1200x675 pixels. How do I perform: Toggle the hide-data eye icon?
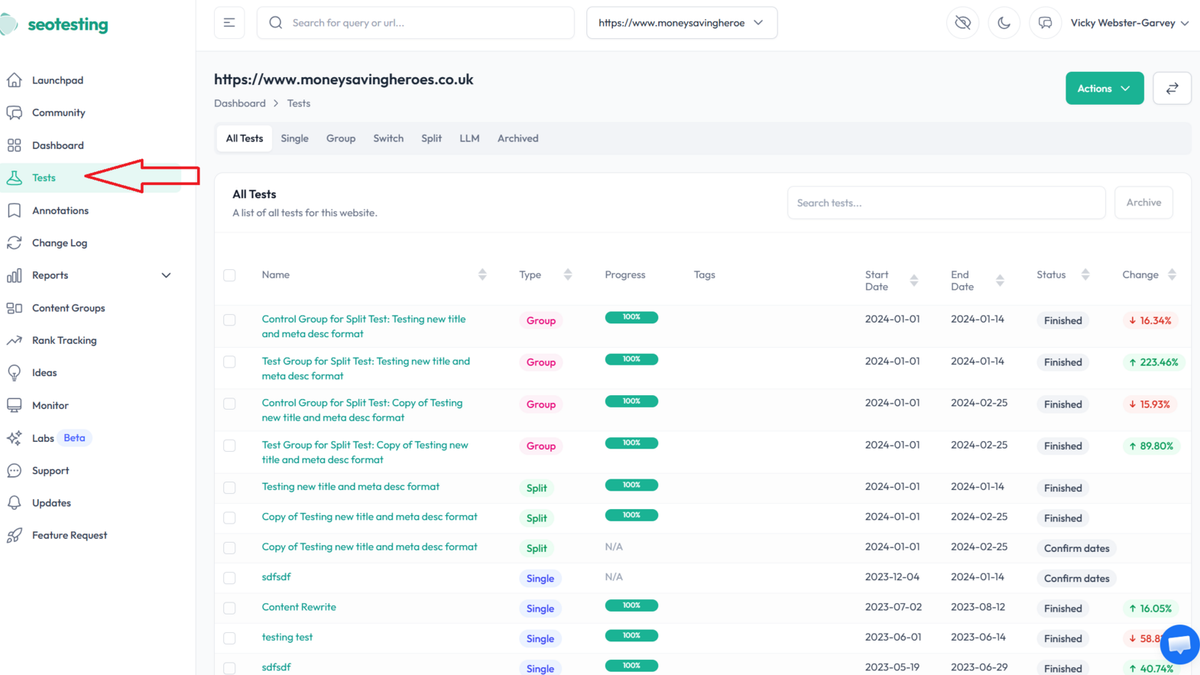[x=963, y=23]
